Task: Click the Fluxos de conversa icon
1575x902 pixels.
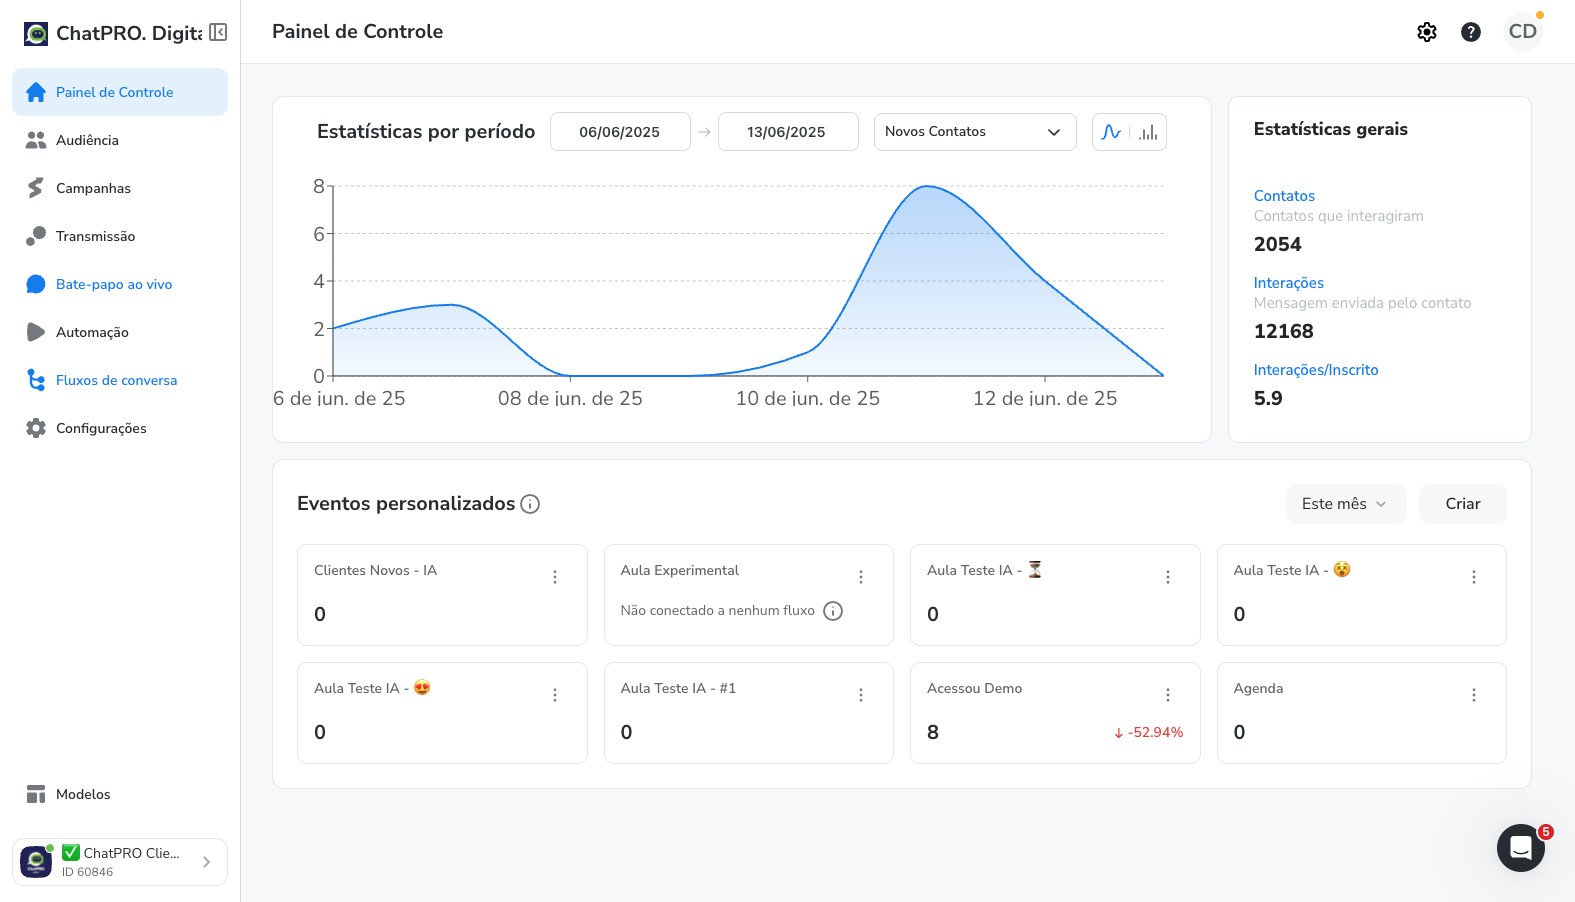Action: tap(36, 380)
